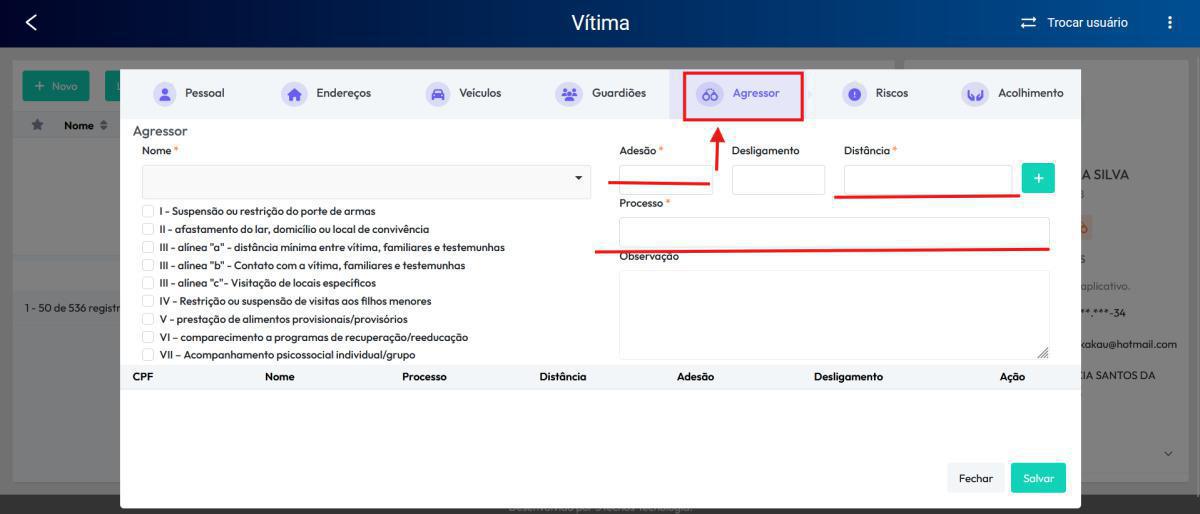Click the star icon in table header

coord(37,125)
